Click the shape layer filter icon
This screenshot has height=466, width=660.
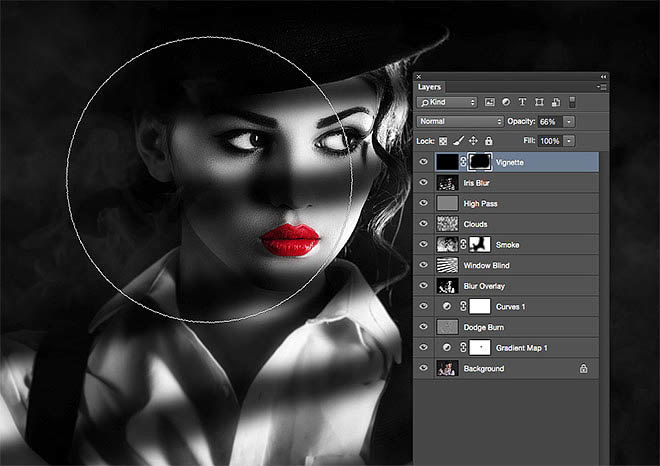539,102
